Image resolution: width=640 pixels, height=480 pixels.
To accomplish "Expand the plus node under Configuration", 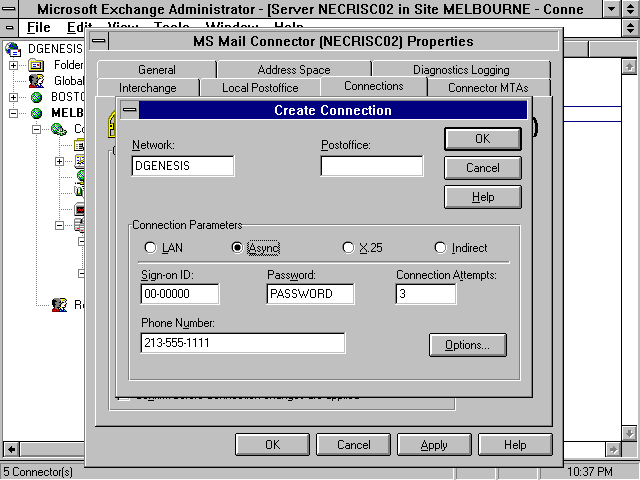I will [60, 161].
